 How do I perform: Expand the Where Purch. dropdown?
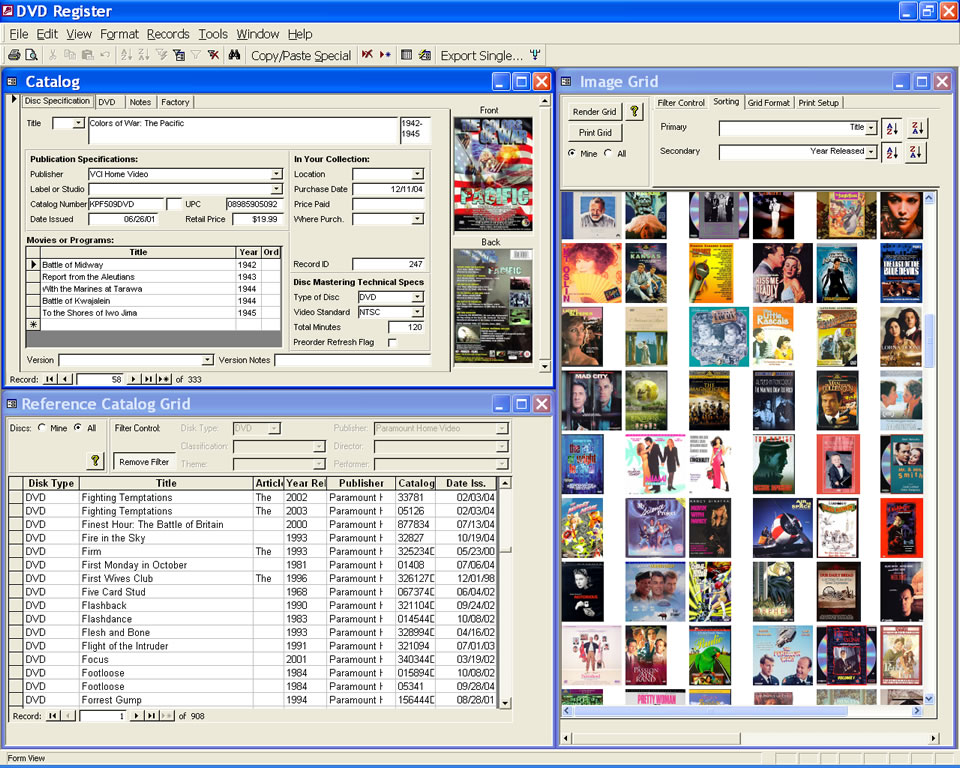418,219
